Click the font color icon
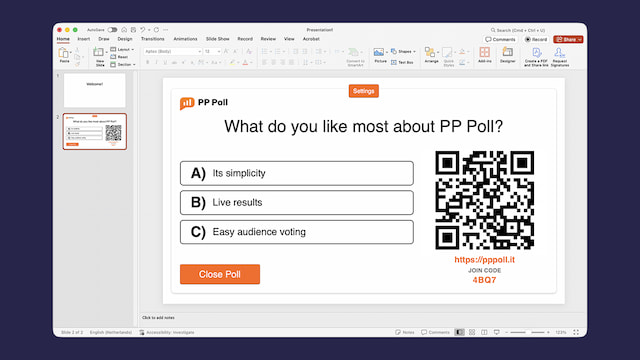 [x=245, y=62]
